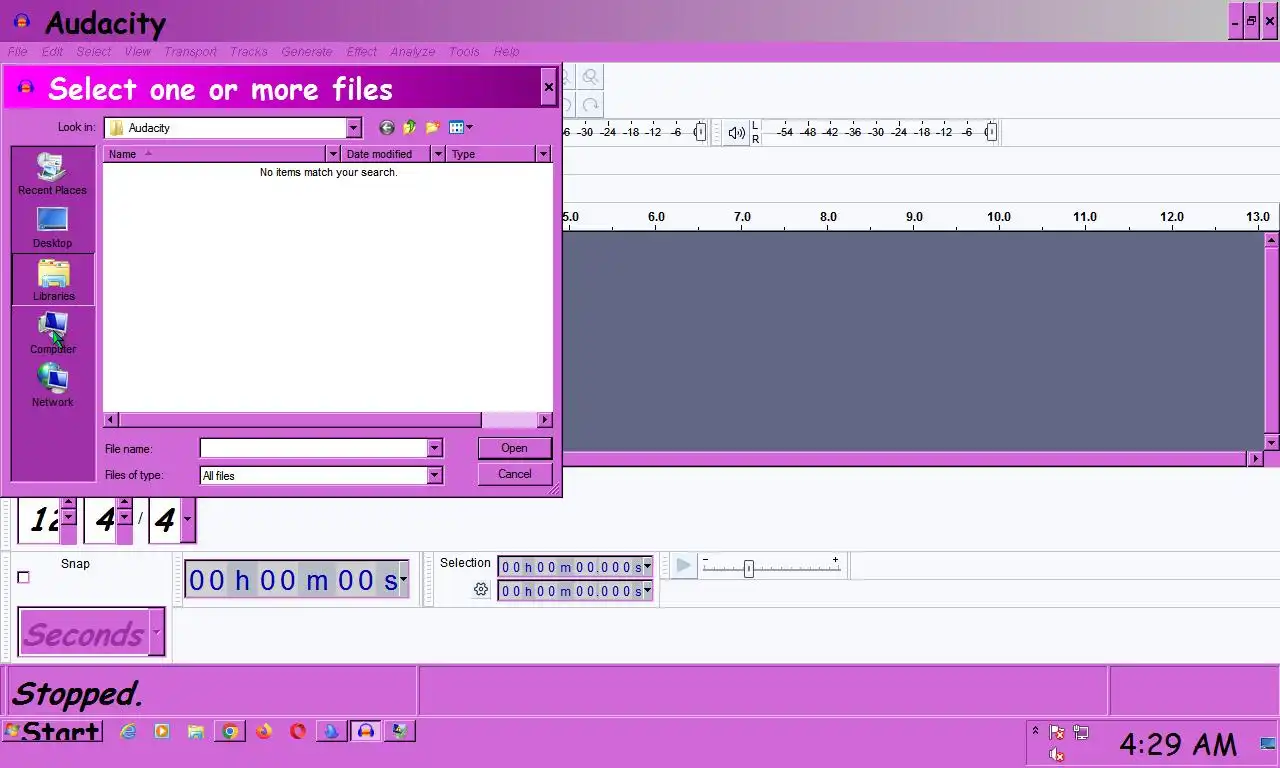The width and height of the screenshot is (1280, 768).
Task: Click the Redo arrow in Audacity toolbar
Action: (591, 104)
